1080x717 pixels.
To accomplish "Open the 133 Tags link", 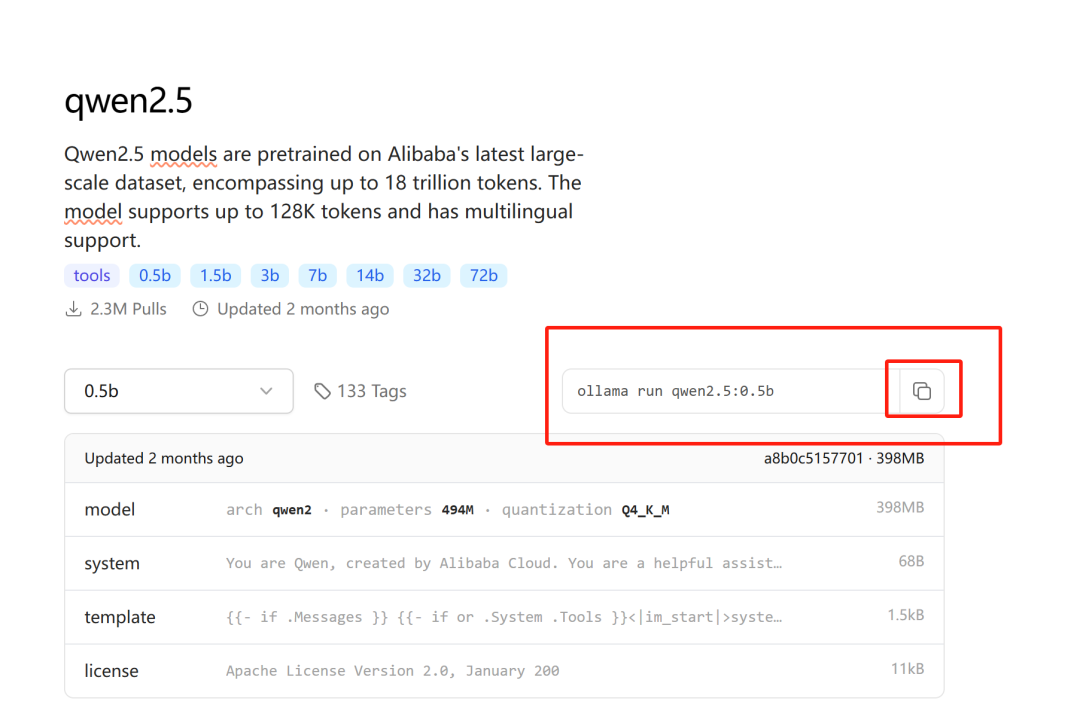I will [x=360, y=391].
